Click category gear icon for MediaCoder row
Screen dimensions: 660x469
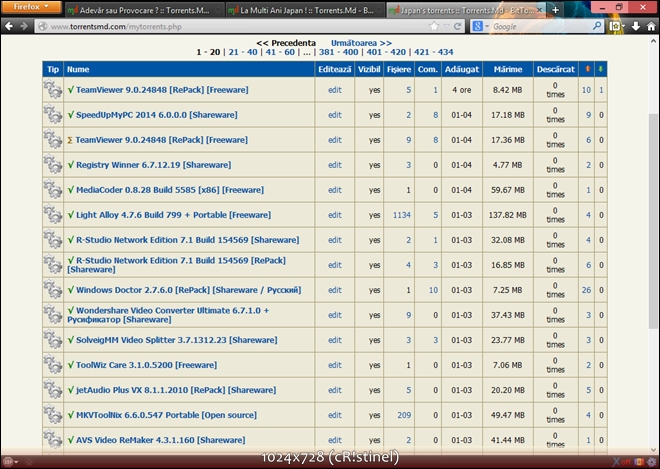[x=53, y=189]
